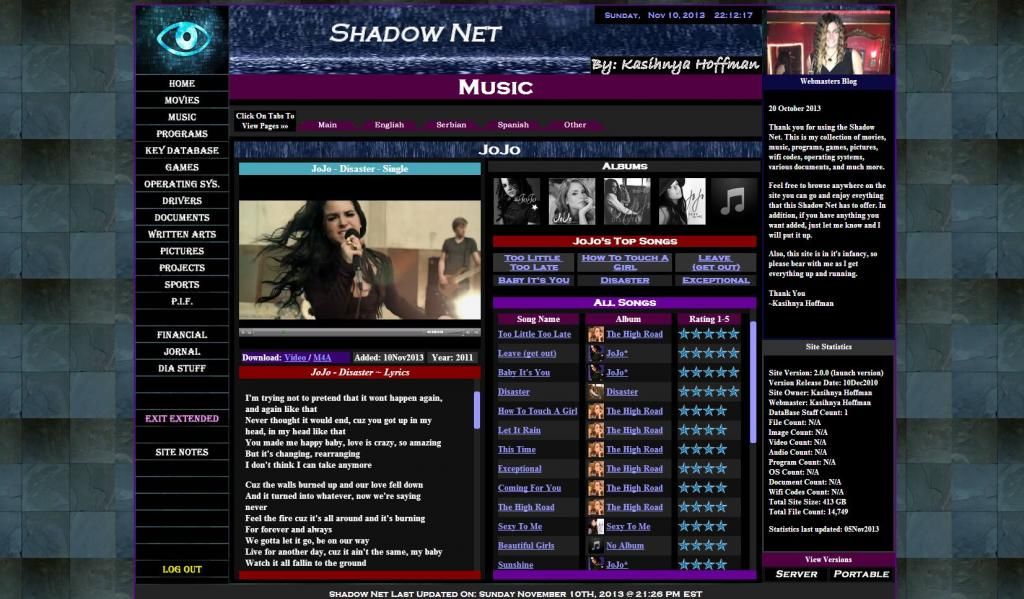
Task: Click the album icon in Leave (get out) row
Action: (596, 353)
